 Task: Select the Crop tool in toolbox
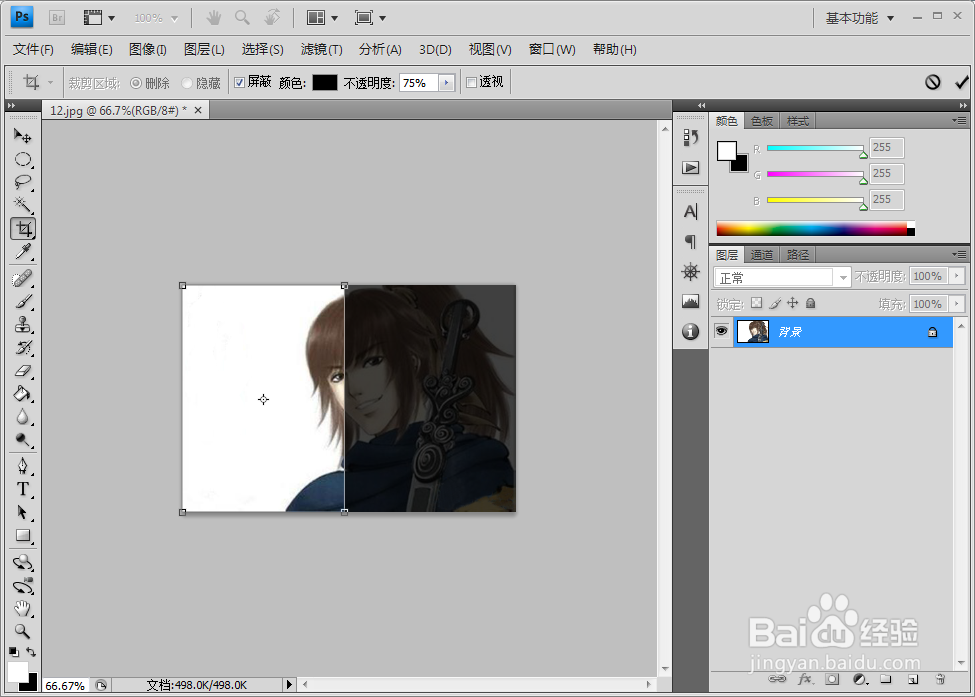click(23, 229)
